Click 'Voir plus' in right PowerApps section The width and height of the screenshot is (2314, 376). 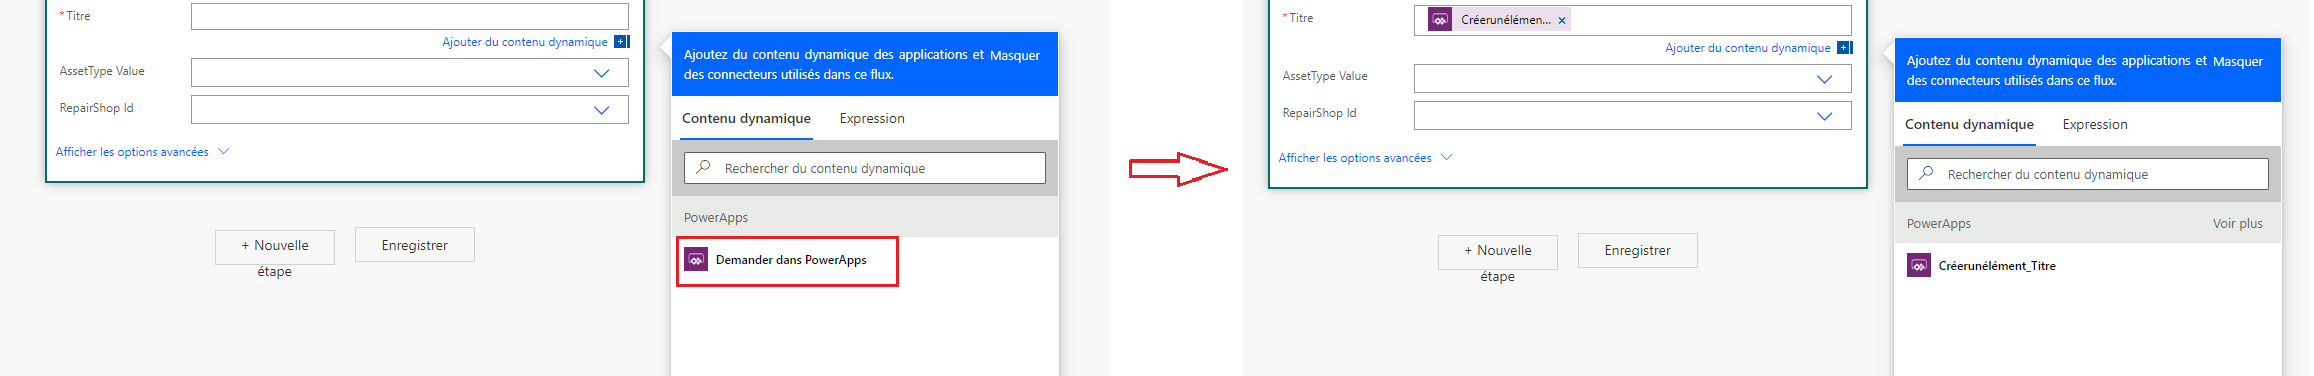(2238, 224)
